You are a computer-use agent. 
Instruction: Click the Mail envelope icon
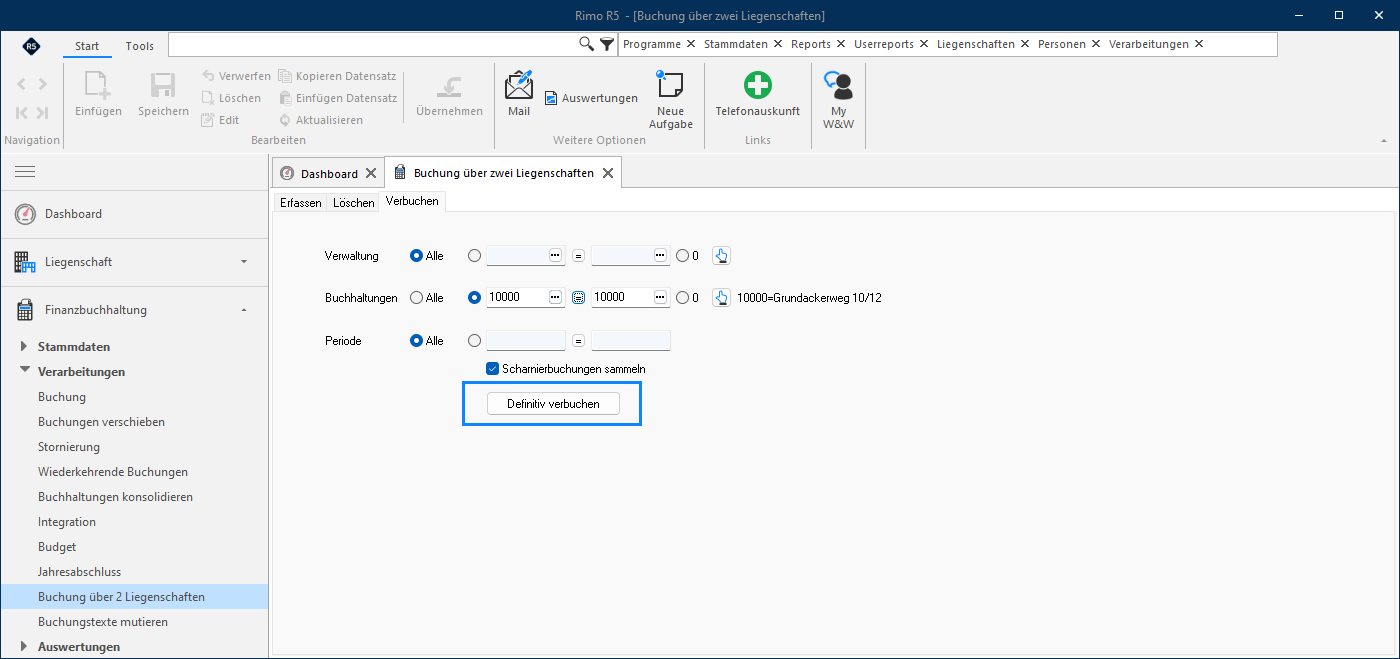click(519, 85)
